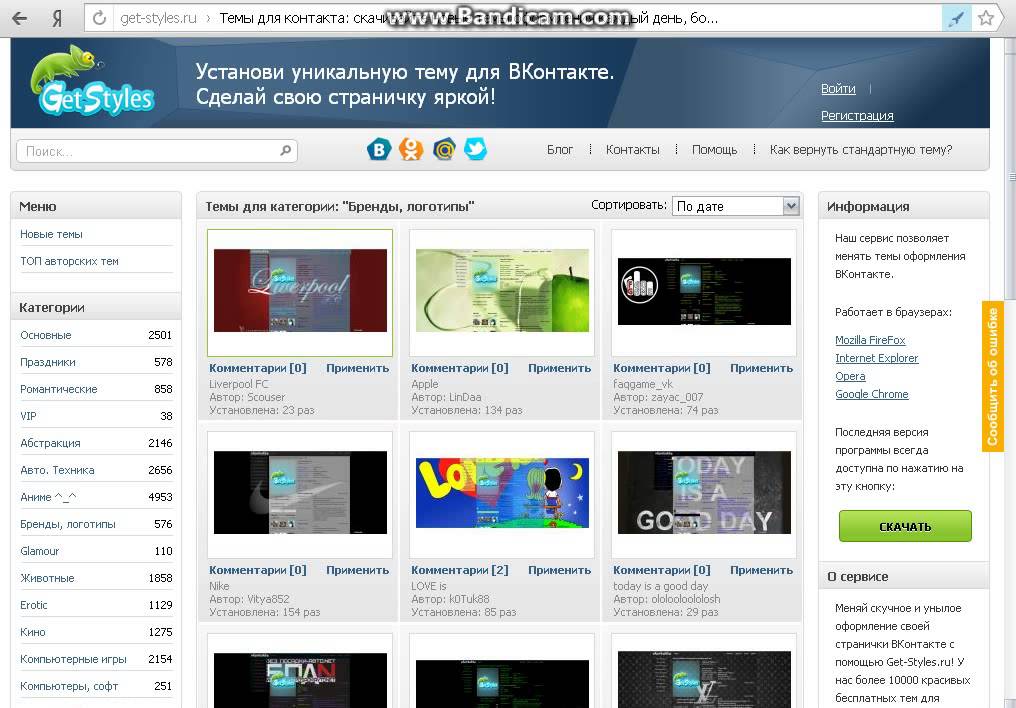
Task: Open the Помощь menu item
Action: coord(714,150)
